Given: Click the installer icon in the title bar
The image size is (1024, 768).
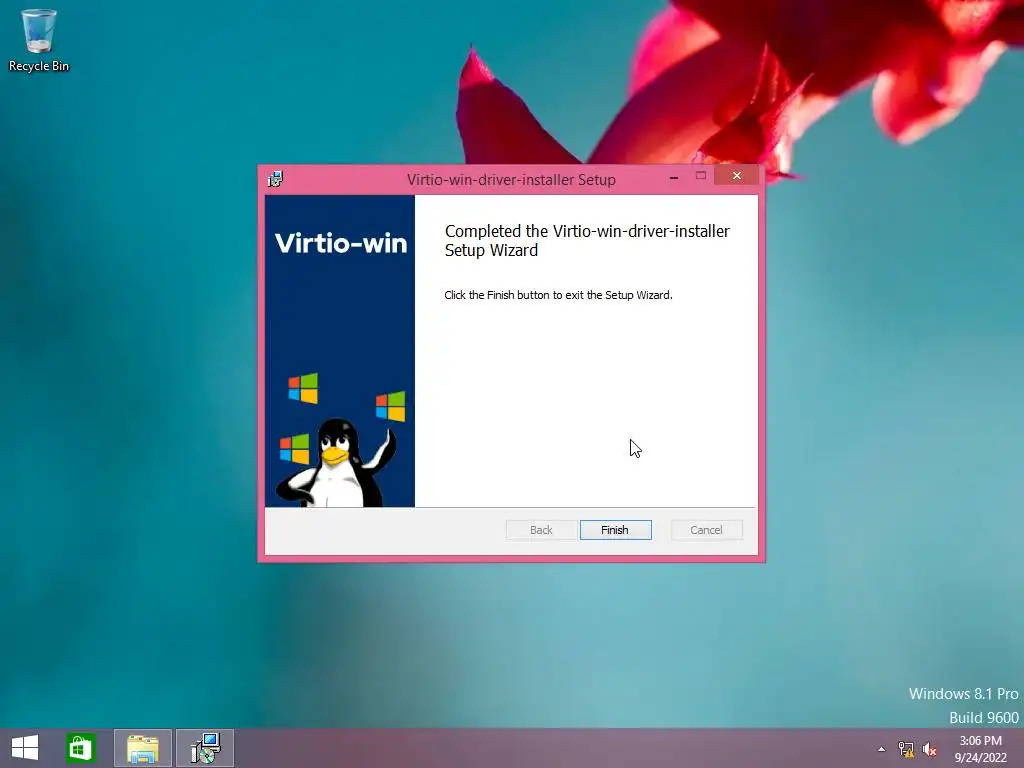Looking at the screenshot, I should point(275,179).
